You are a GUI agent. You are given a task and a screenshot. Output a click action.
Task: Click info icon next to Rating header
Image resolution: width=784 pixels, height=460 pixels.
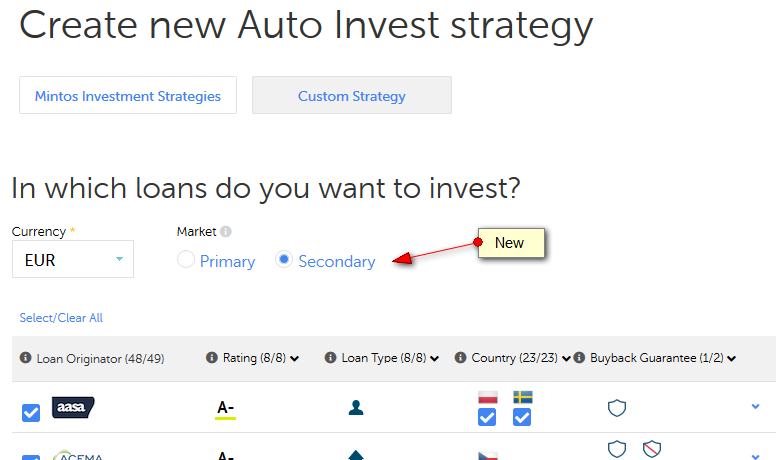click(212, 358)
